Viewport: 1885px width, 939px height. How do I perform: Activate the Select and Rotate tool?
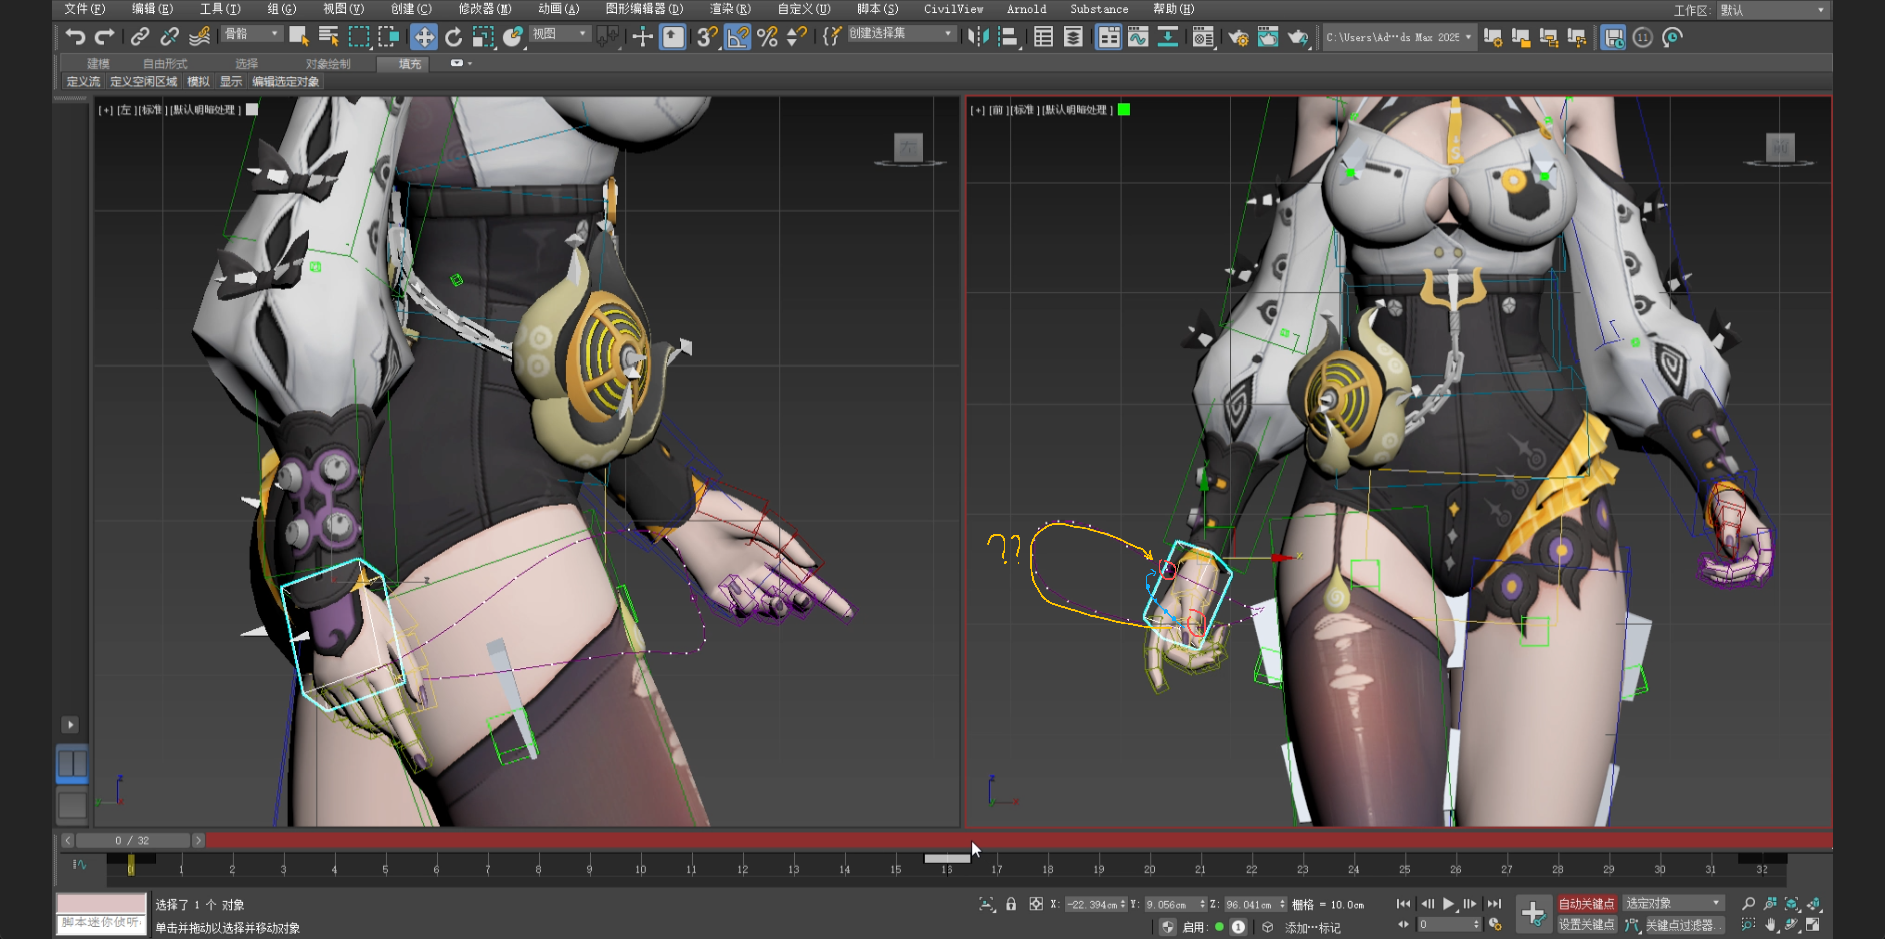coord(453,37)
